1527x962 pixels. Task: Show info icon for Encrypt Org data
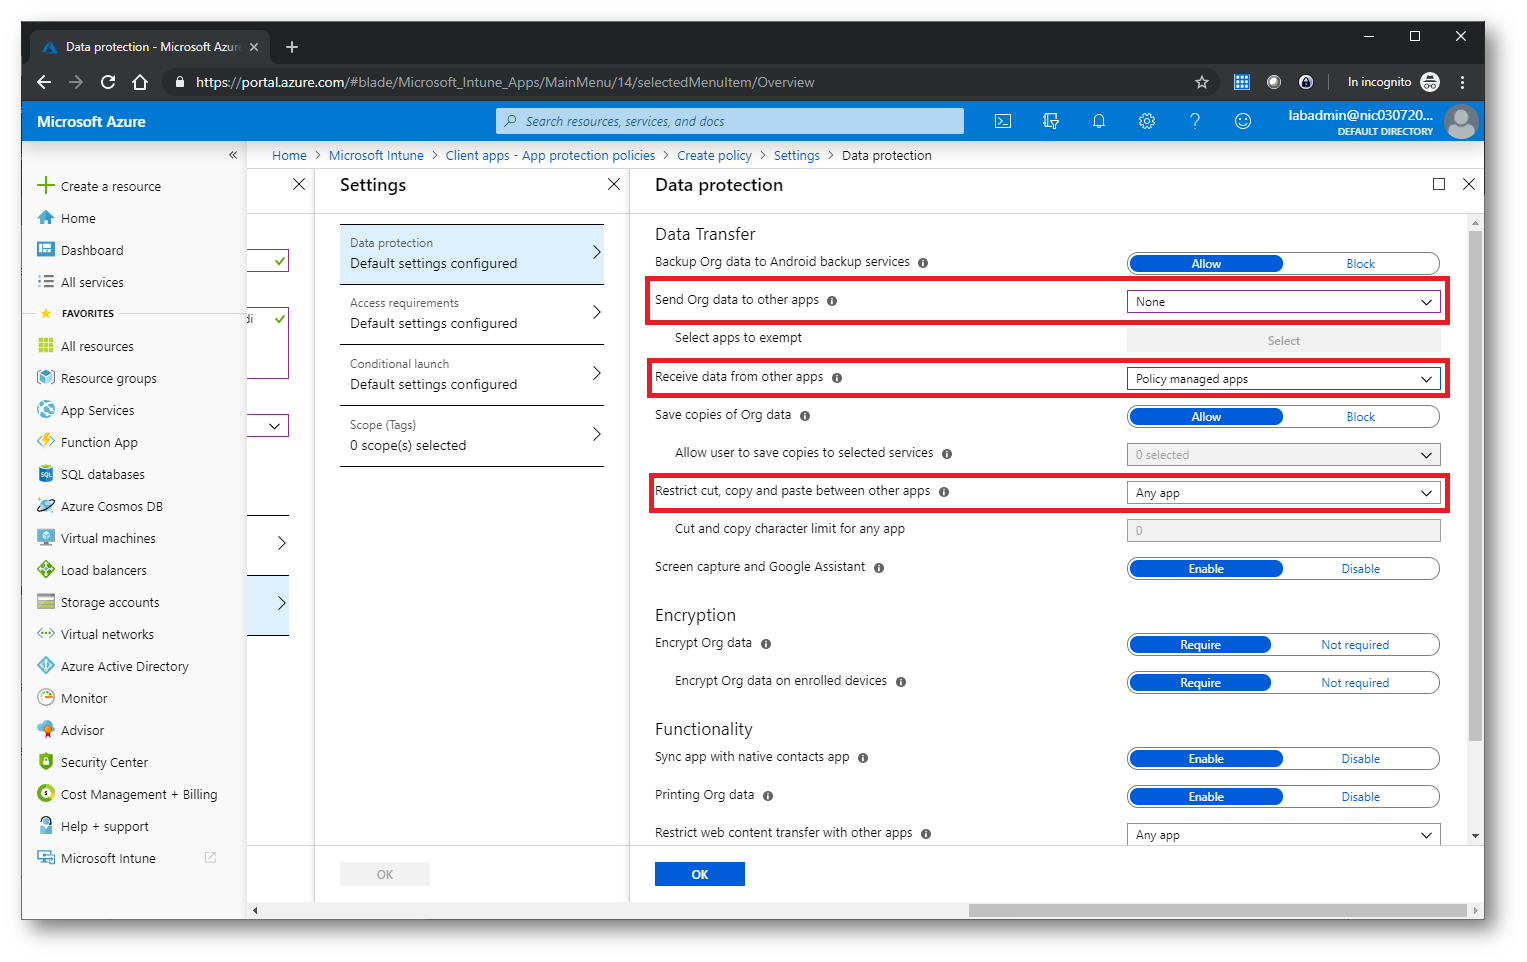[766, 644]
